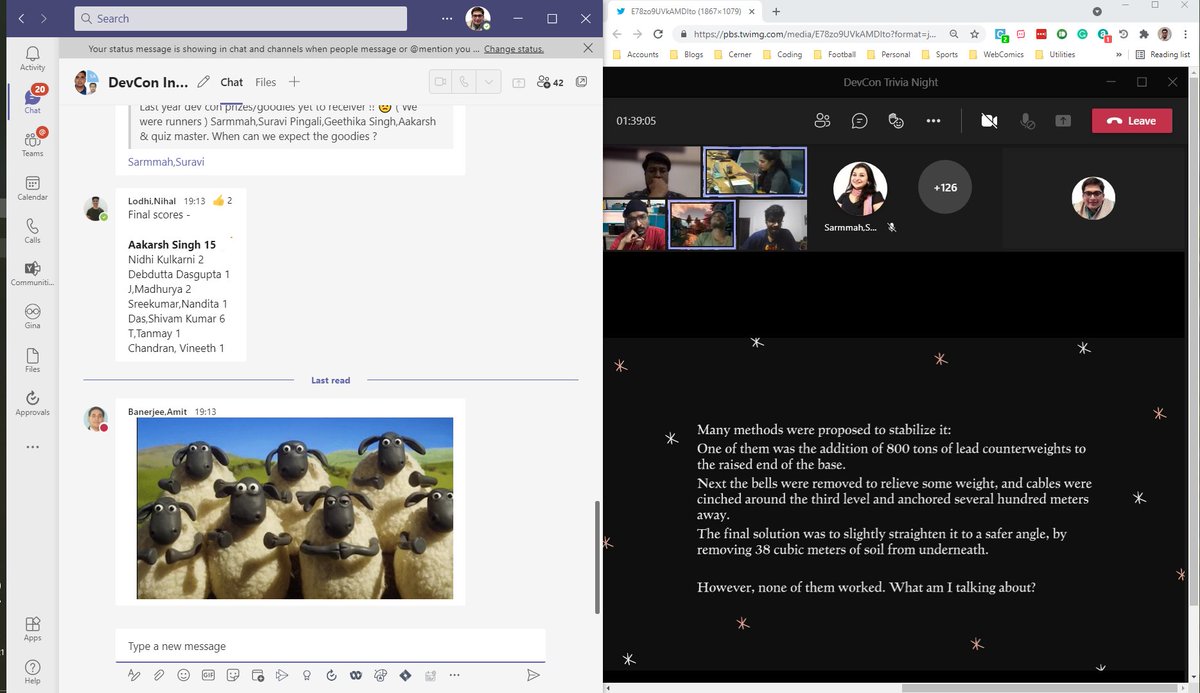This screenshot has height=693, width=1200.
Task: Show more apps ellipsis in sidebar
Action: (32, 447)
